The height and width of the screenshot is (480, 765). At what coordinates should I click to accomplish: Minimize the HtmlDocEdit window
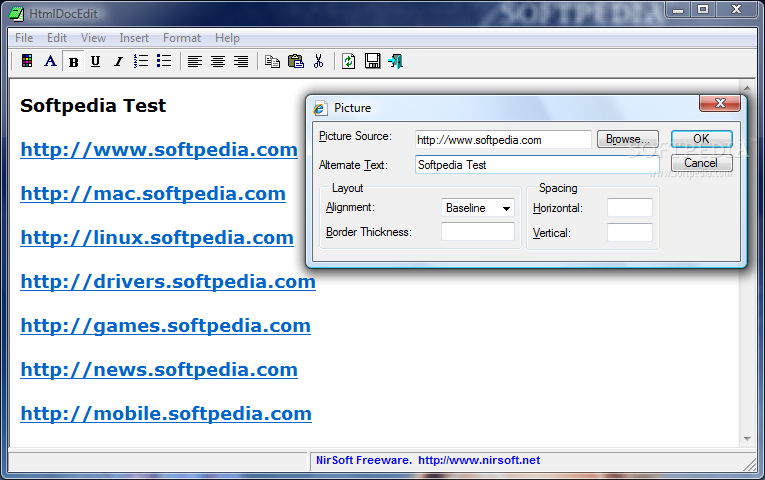678,9
